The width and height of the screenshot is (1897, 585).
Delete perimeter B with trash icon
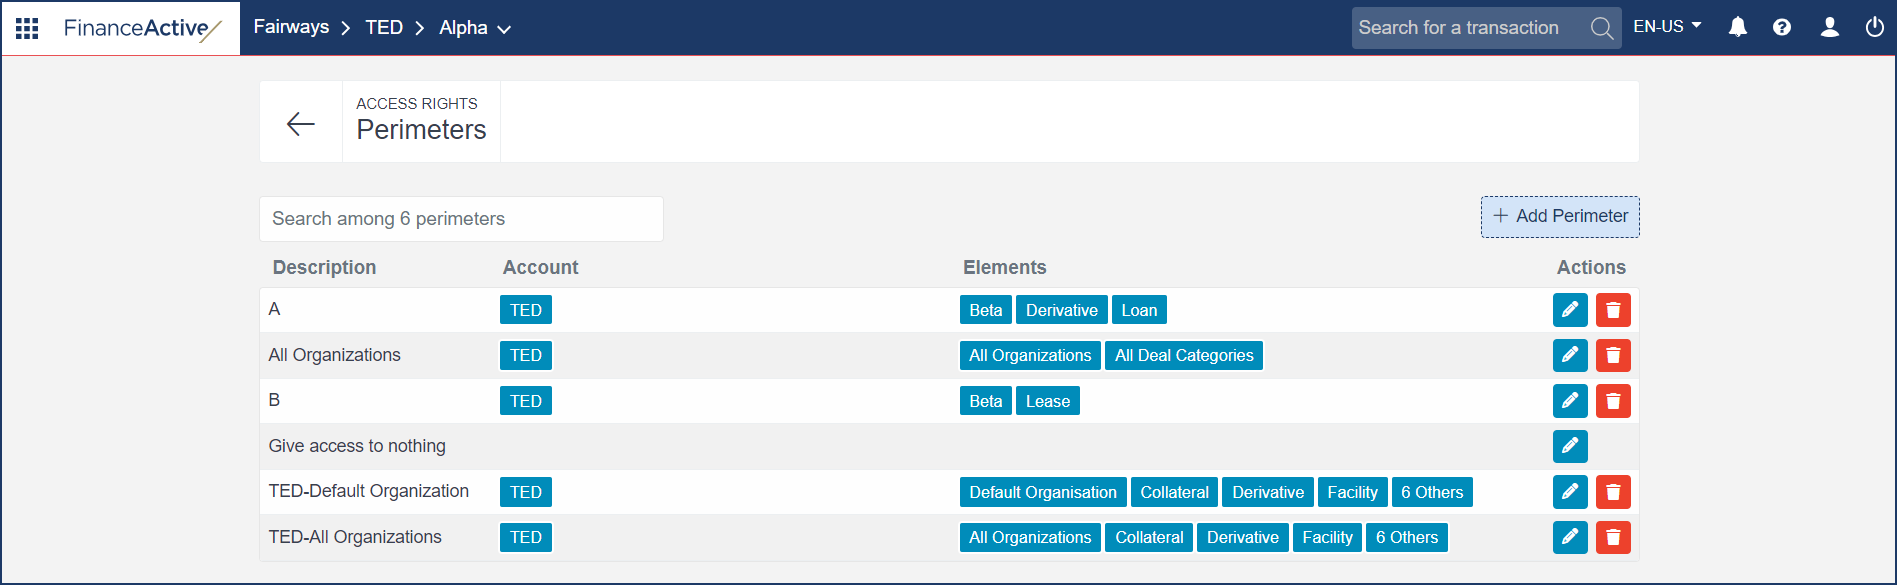click(x=1613, y=401)
